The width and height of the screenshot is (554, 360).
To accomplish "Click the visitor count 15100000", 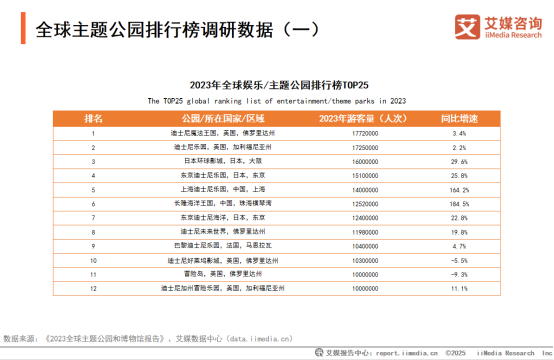I will [365, 176].
